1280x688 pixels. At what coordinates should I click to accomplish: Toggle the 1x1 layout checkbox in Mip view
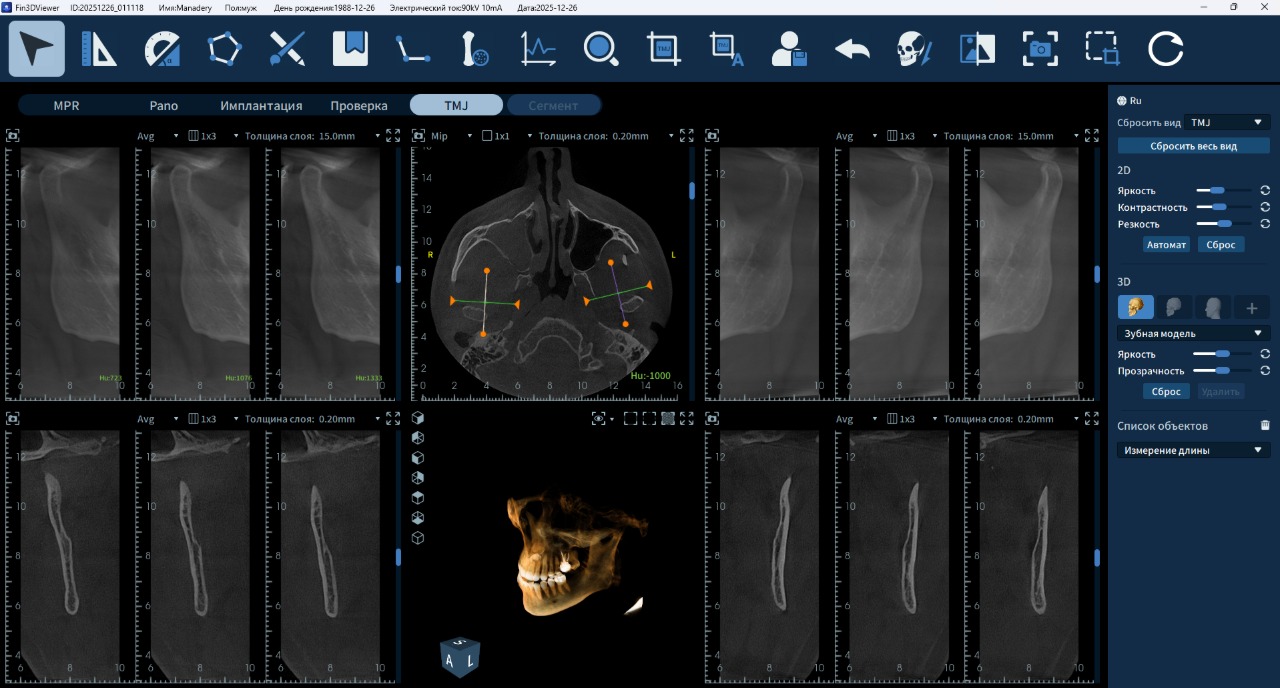[488, 136]
